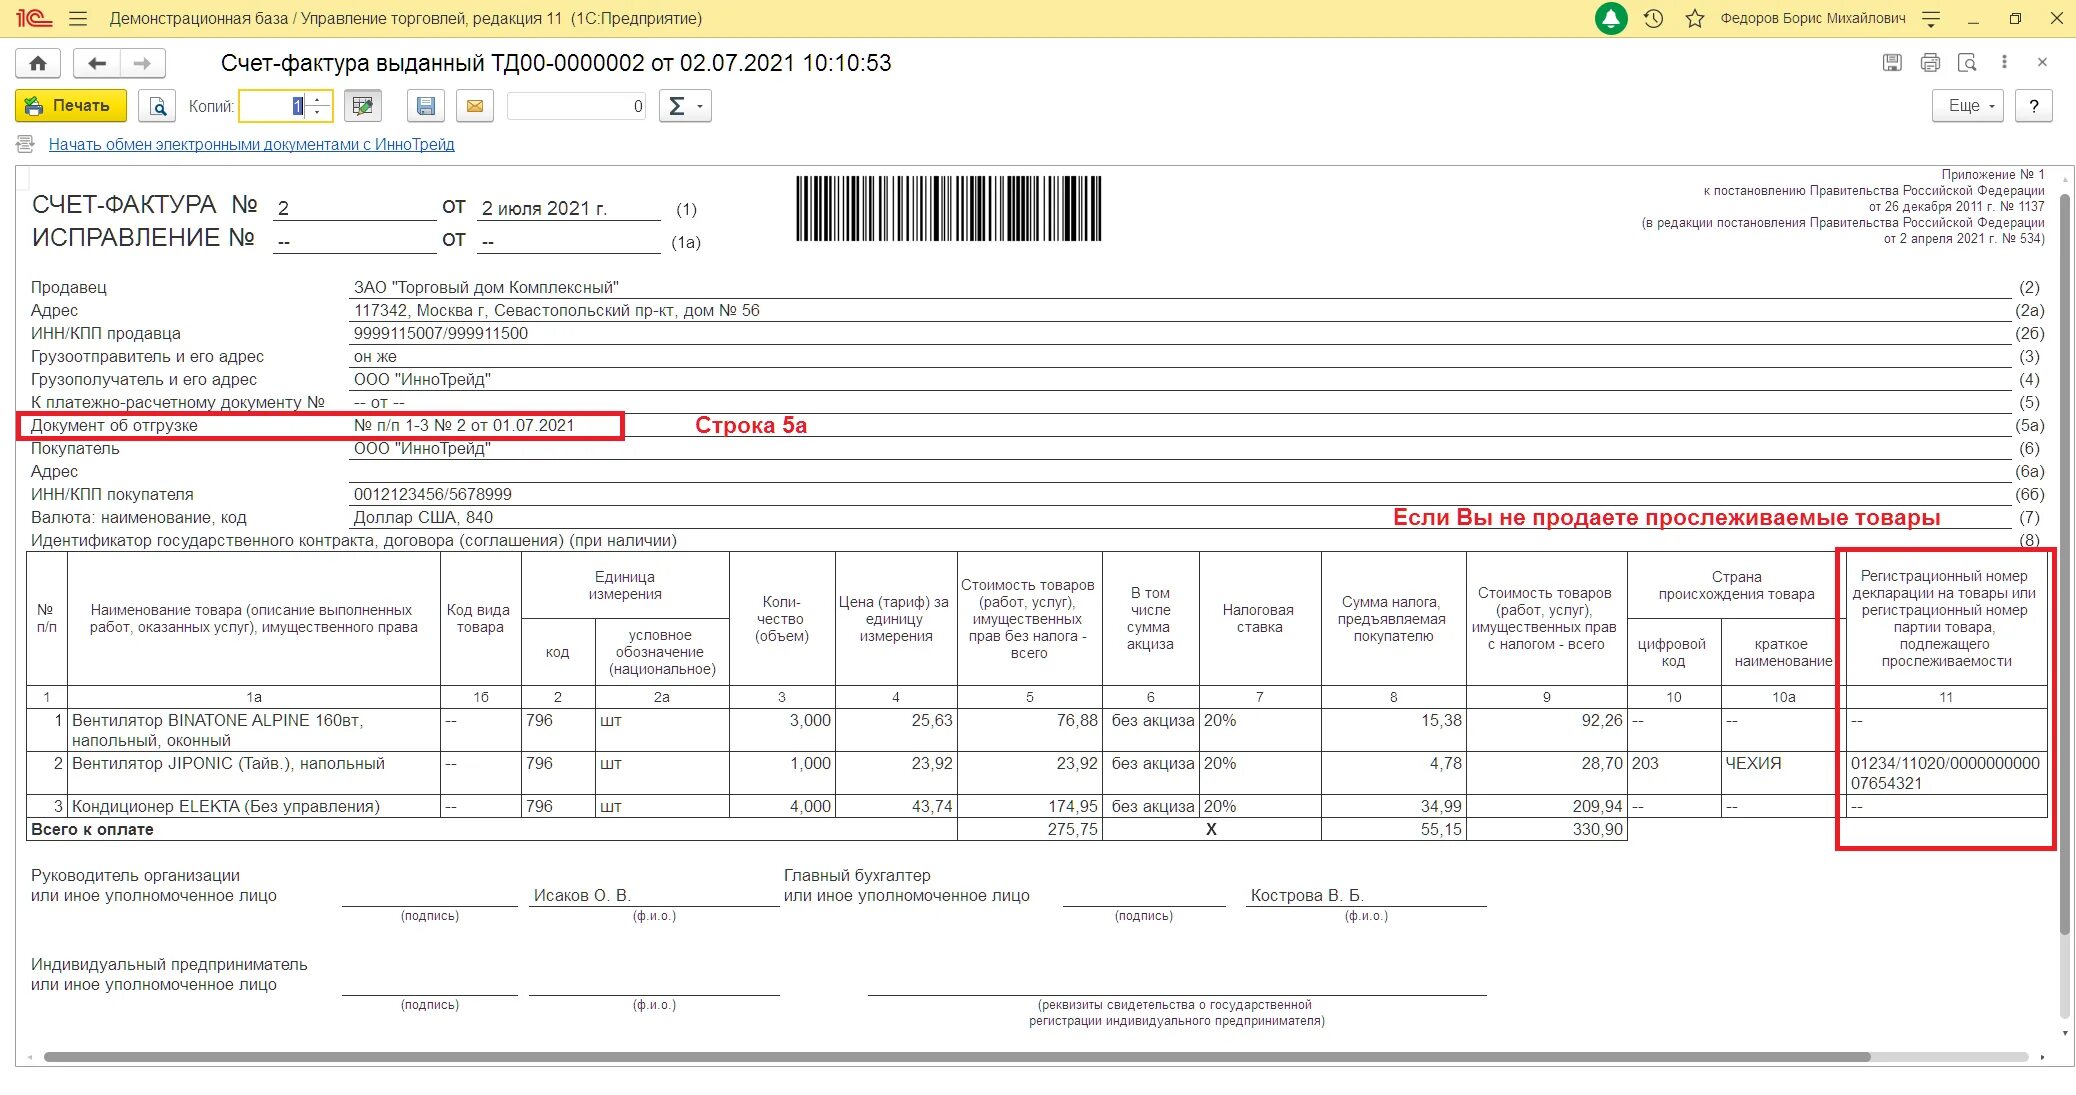This screenshot has width=2076, height=1095.
Task: Select row Вентилятор BINATONE ALPINE 160вт
Action: pyautogui.click(x=253, y=730)
